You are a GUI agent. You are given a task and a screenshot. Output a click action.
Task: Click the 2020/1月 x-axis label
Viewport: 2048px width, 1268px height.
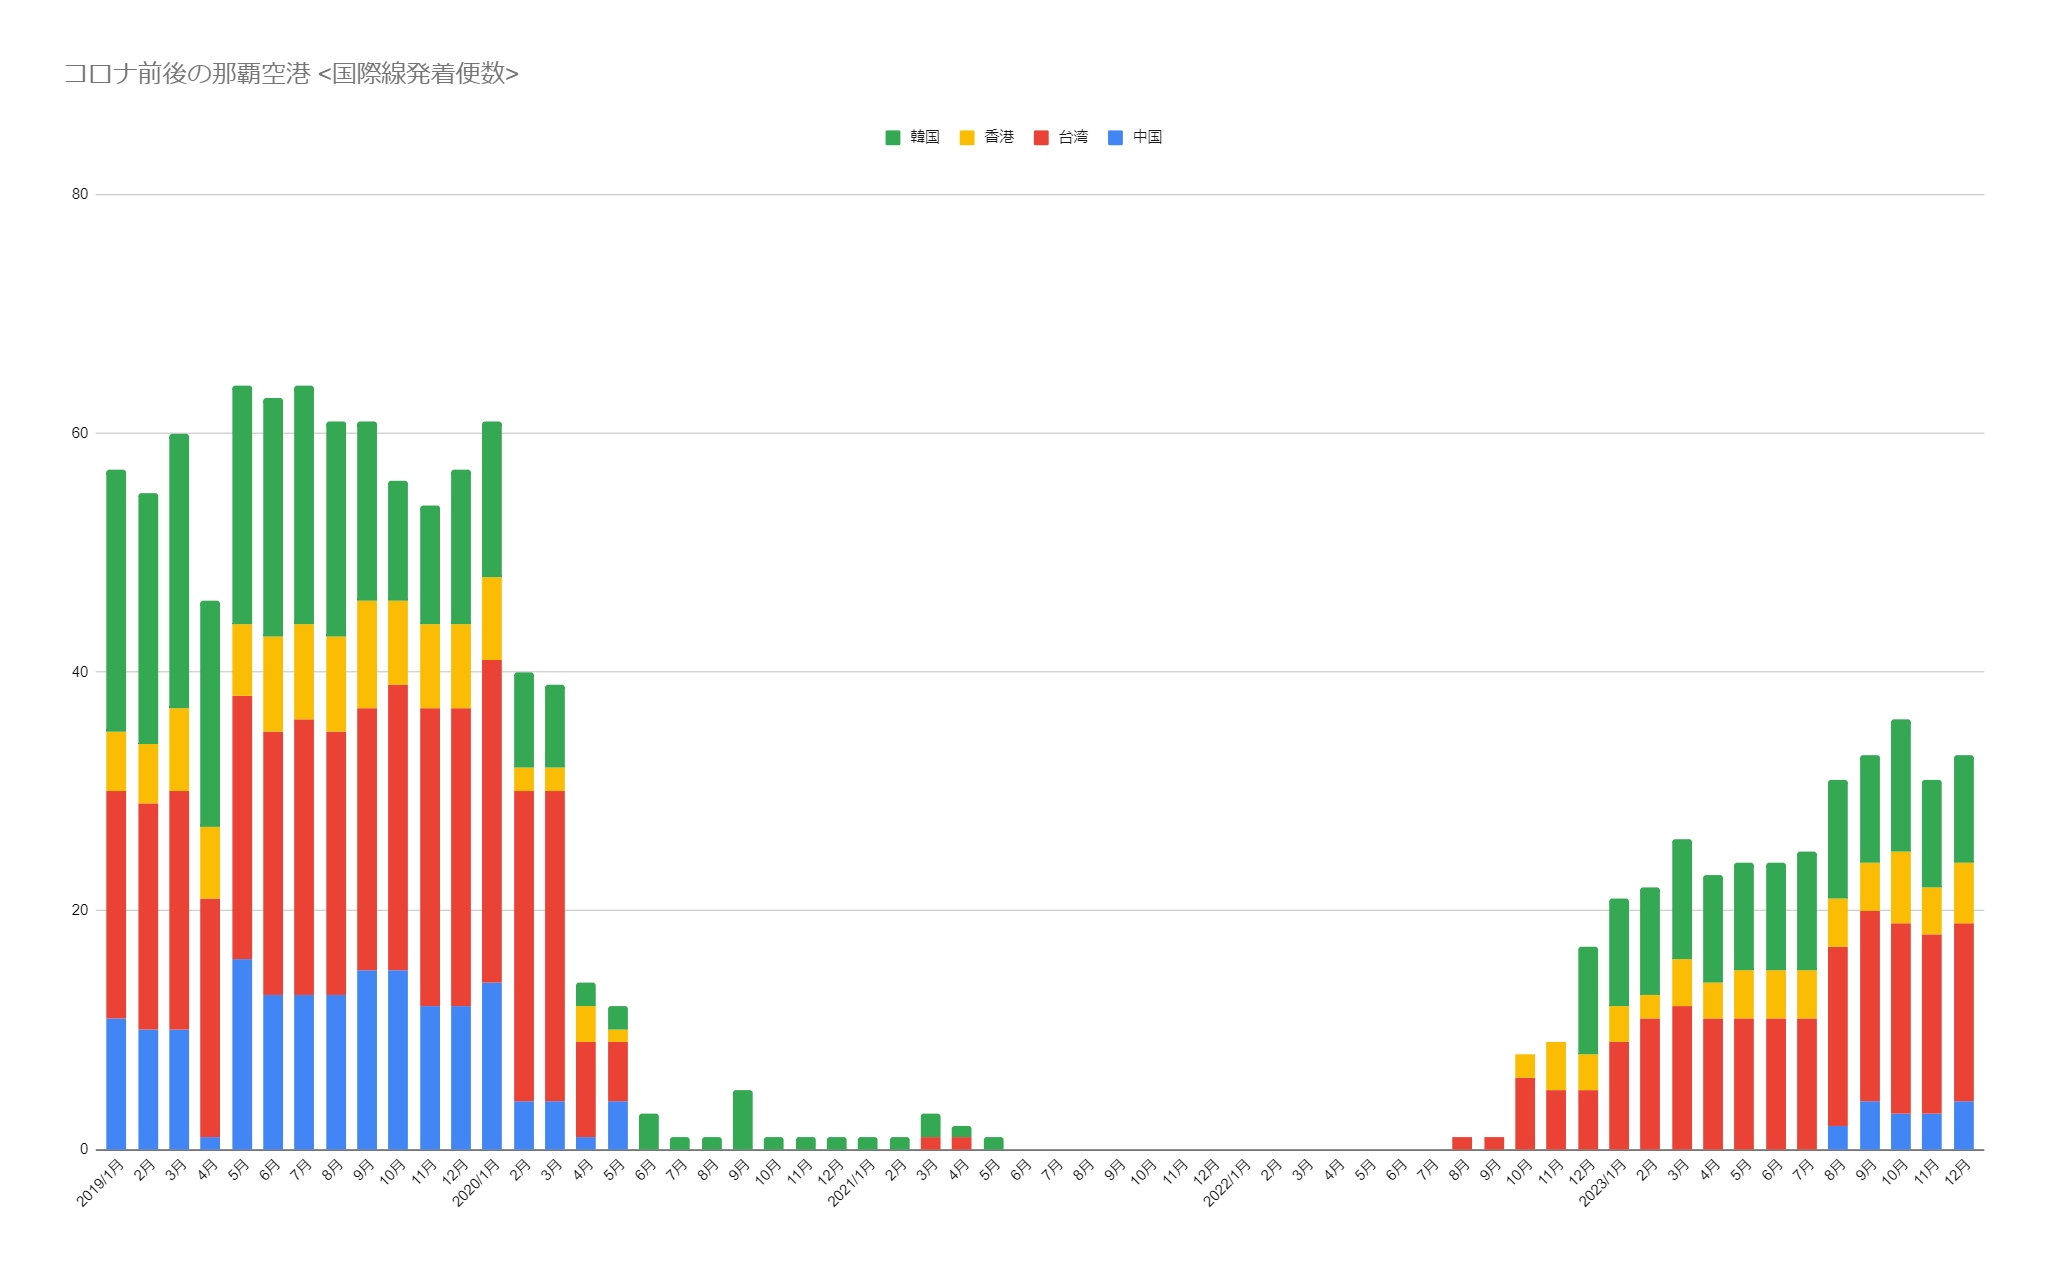476,1182
